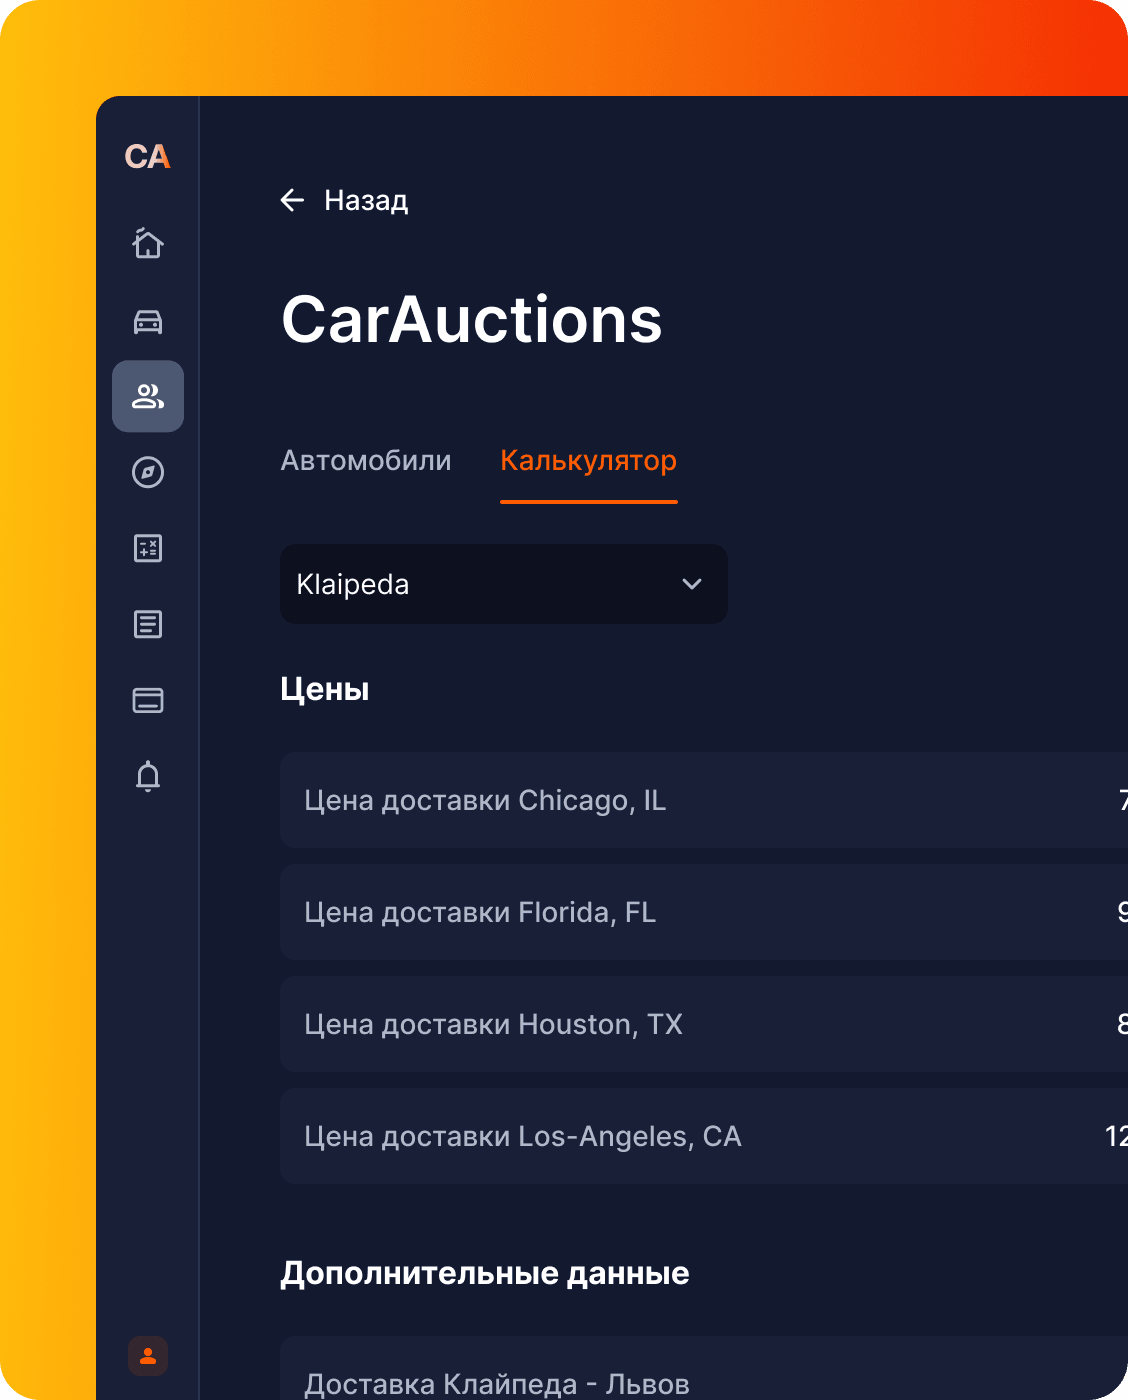
Task: Open the car icon in sidebar
Action: tap(148, 321)
